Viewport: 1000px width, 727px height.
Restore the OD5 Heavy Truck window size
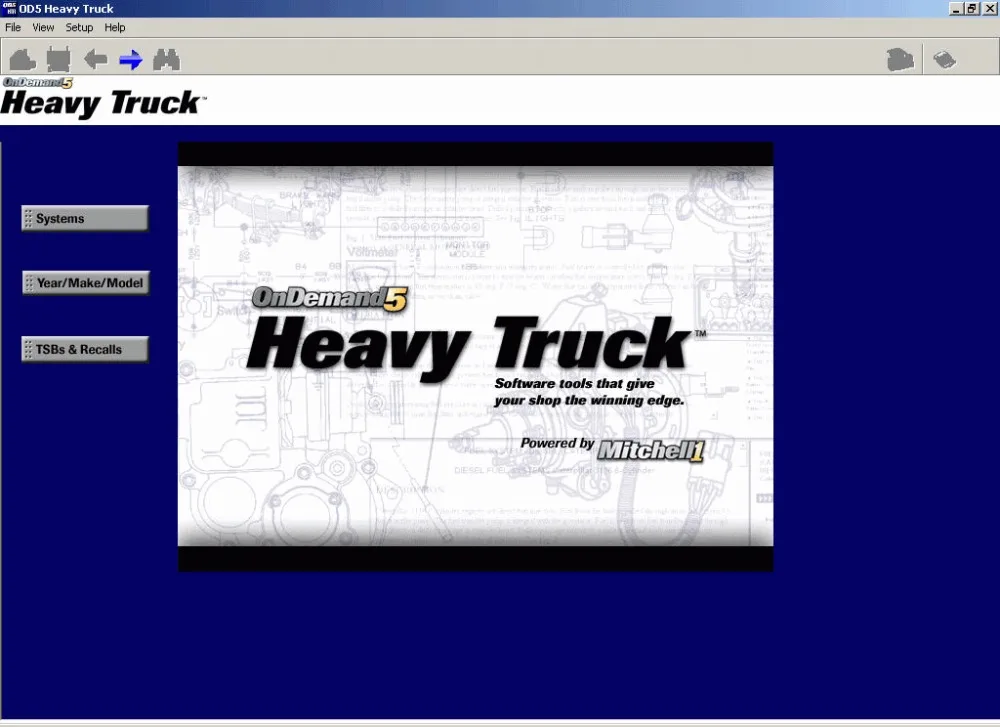(x=971, y=8)
